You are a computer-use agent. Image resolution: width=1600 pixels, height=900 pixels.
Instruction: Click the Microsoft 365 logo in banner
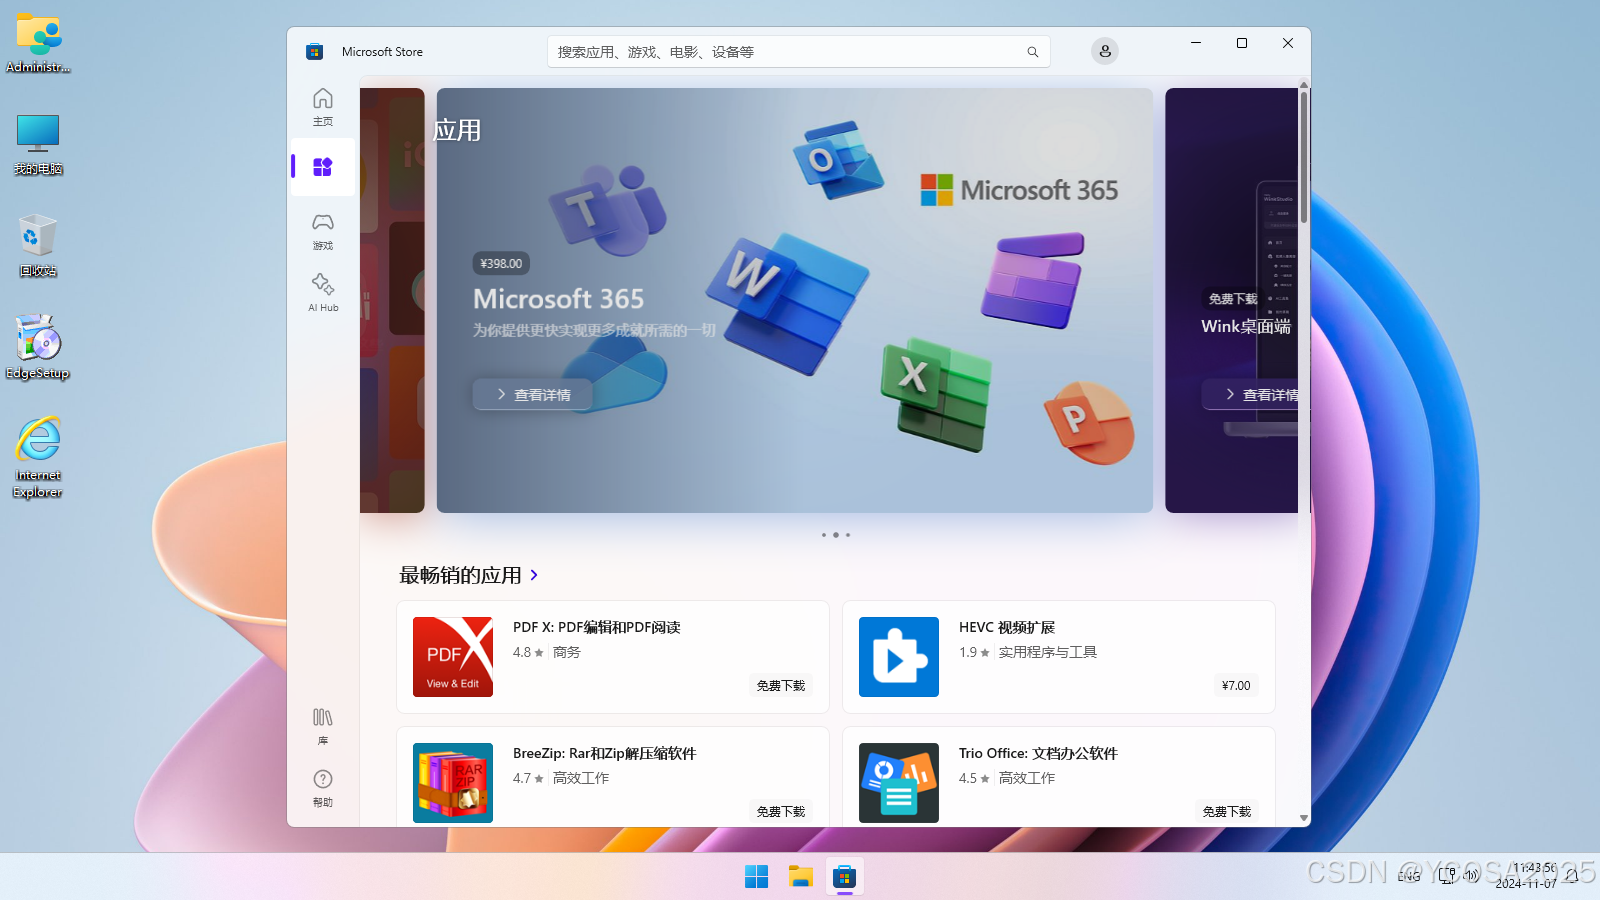click(x=1019, y=190)
